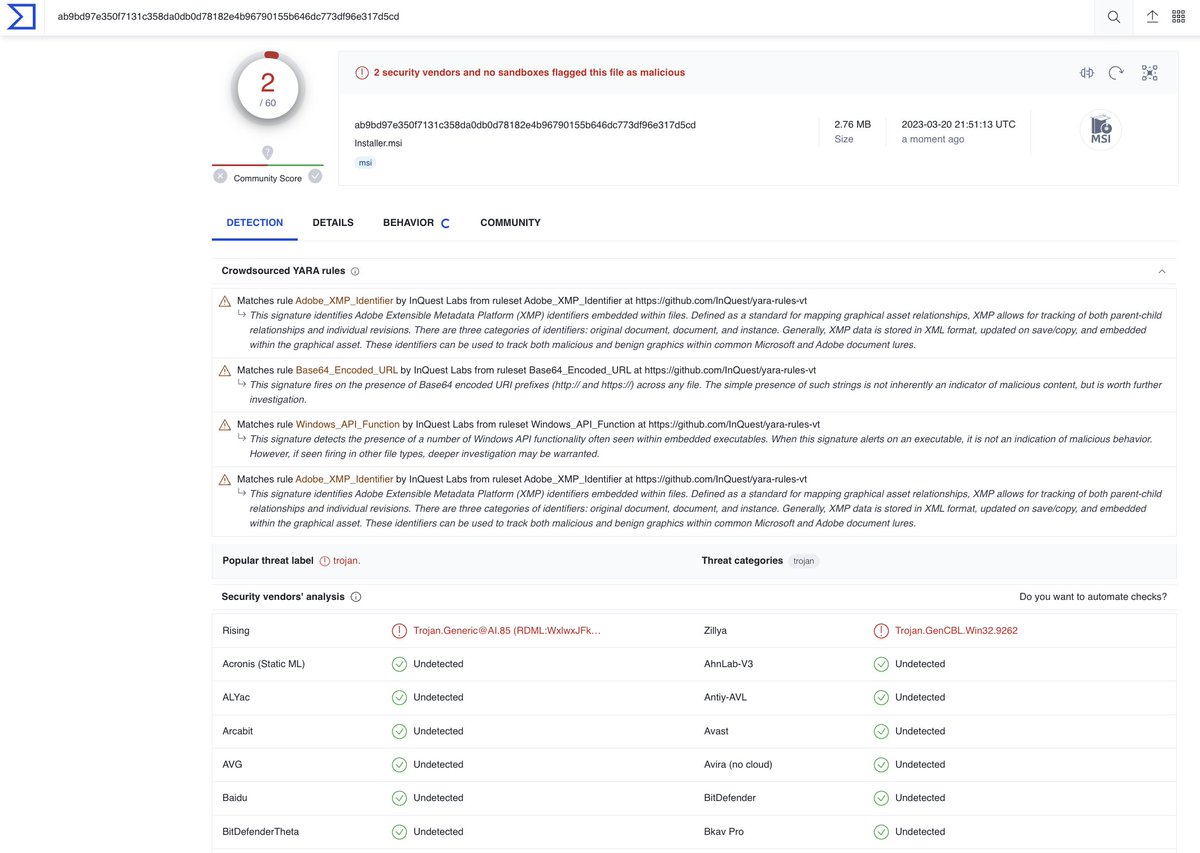Viewport: 1200px width, 853px height.
Task: Click the community score upvote check icon
Action: pos(315,176)
